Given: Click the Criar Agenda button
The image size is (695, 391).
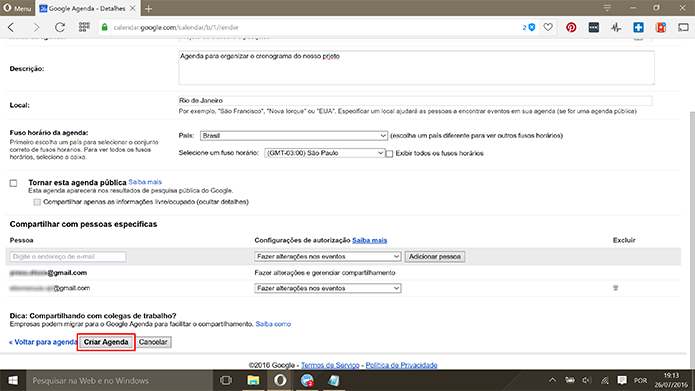Looking at the screenshot, I should [x=106, y=342].
